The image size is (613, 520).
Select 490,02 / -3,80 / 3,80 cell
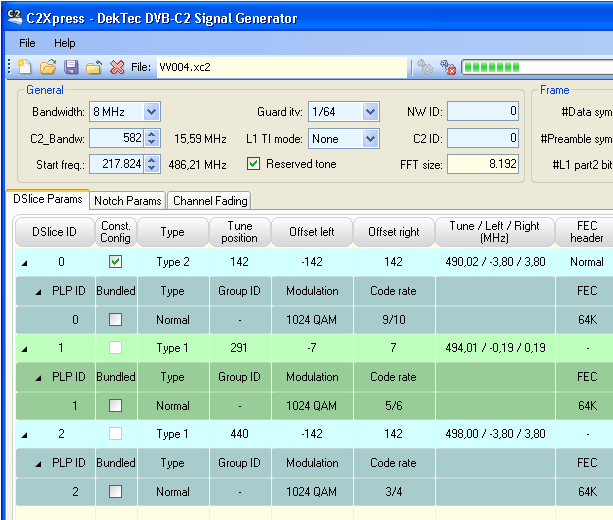click(495, 262)
